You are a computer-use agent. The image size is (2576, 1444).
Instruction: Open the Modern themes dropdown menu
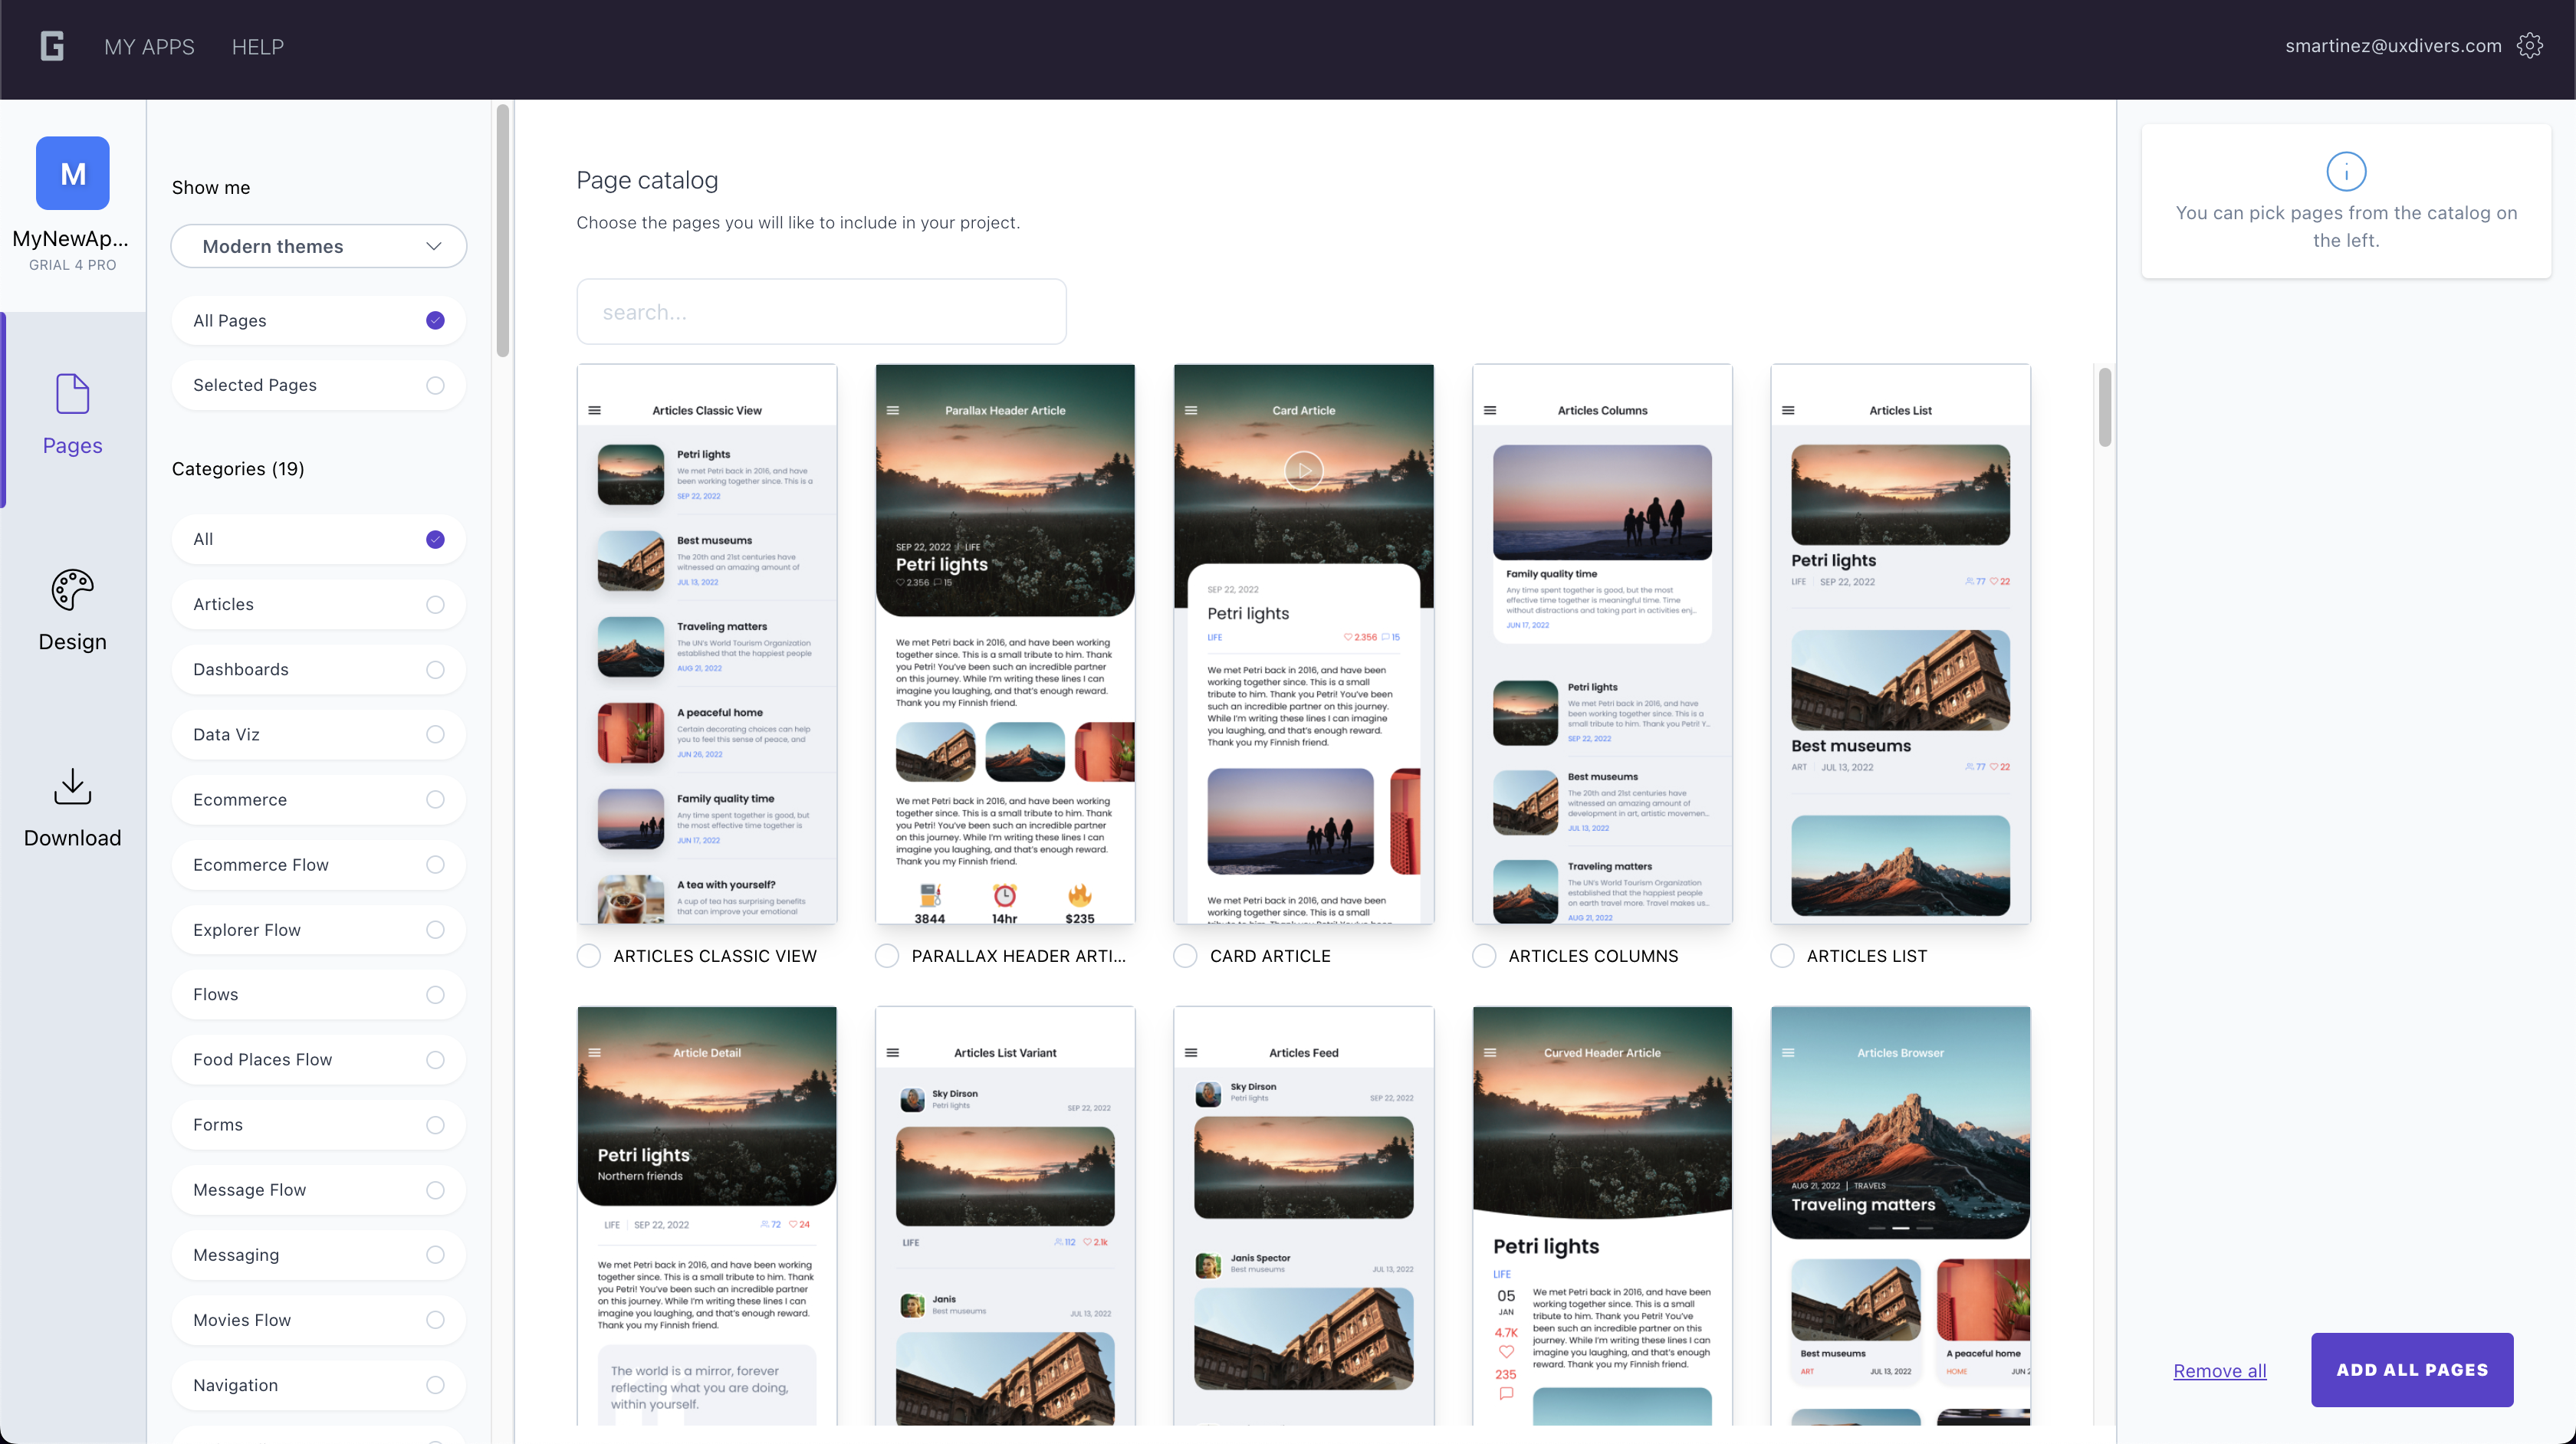pos(318,246)
